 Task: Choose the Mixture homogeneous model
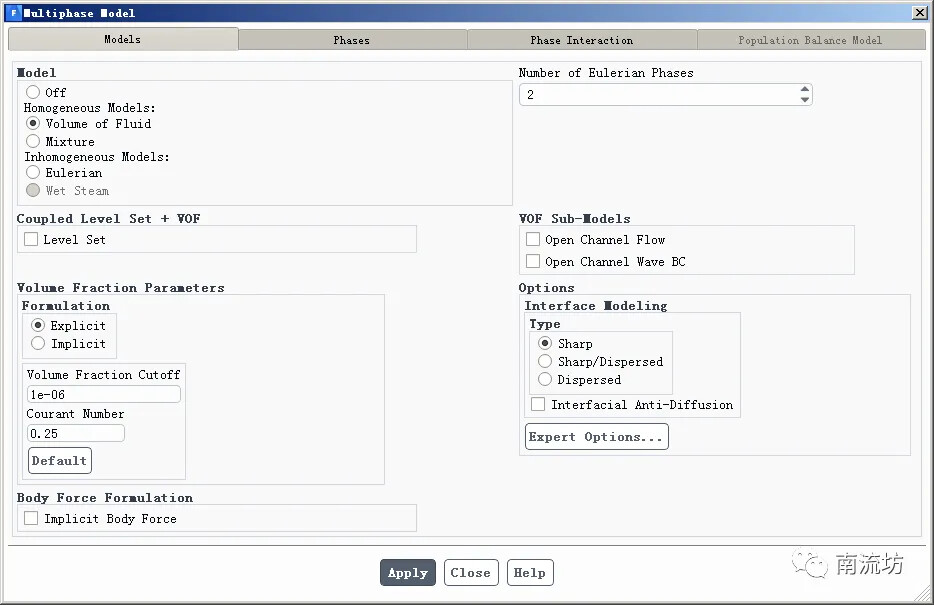click(x=33, y=141)
